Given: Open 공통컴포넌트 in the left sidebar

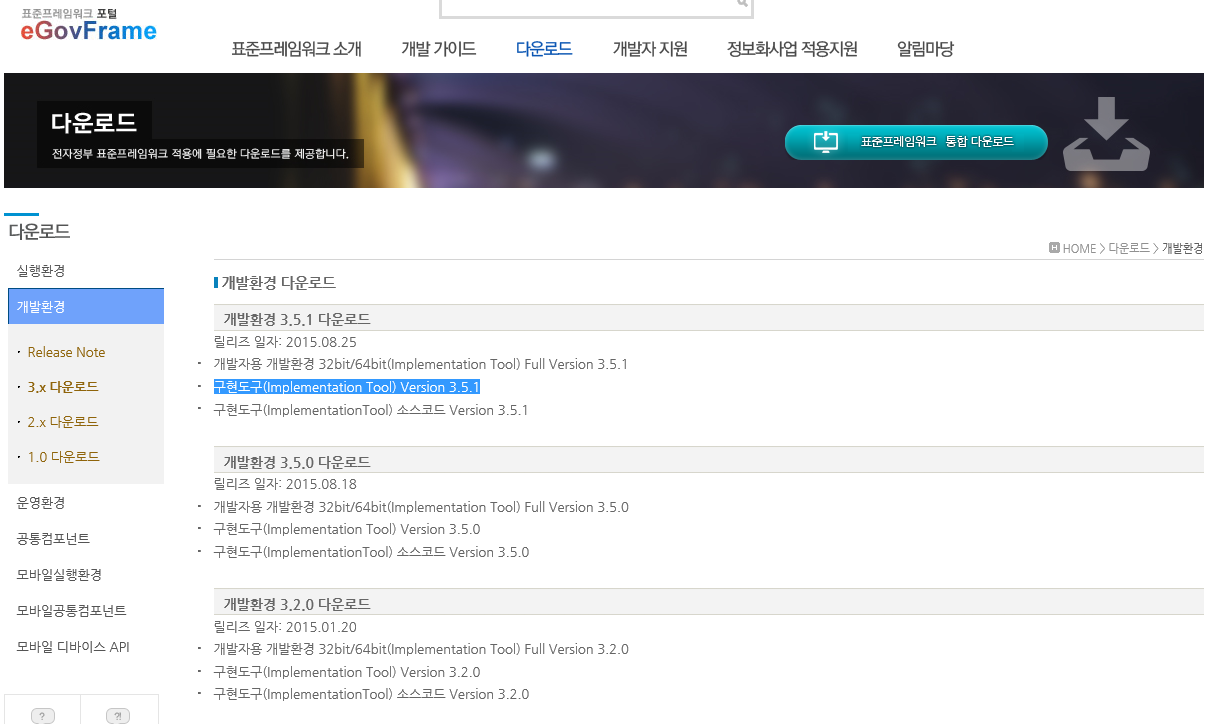Looking at the screenshot, I should (53, 539).
